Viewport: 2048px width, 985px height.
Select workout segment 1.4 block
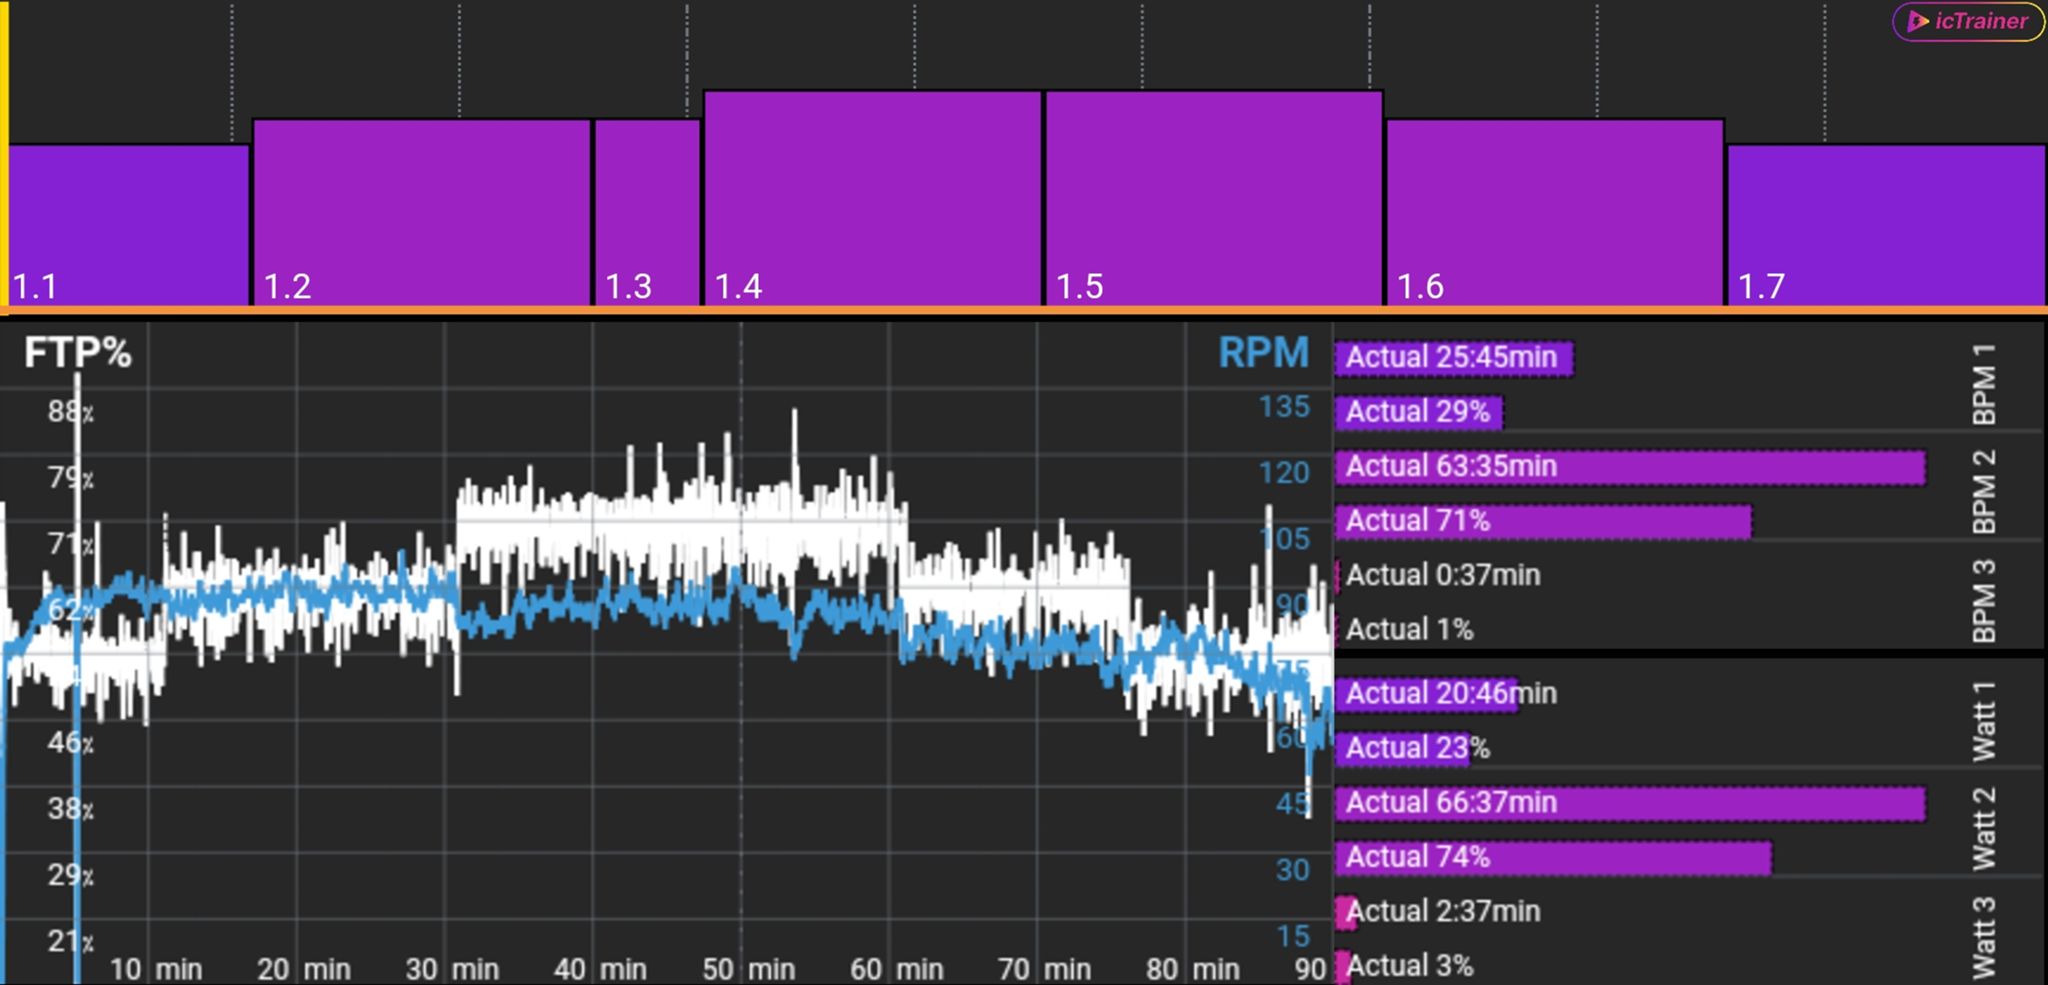click(872, 198)
